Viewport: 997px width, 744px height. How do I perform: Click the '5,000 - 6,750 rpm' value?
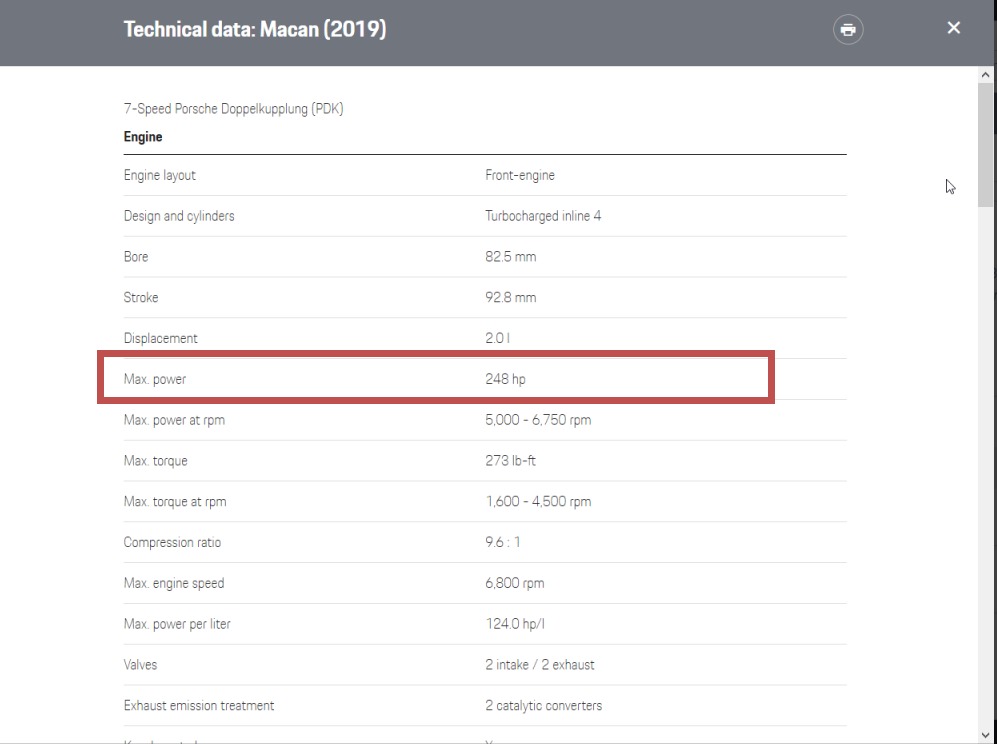tap(538, 420)
